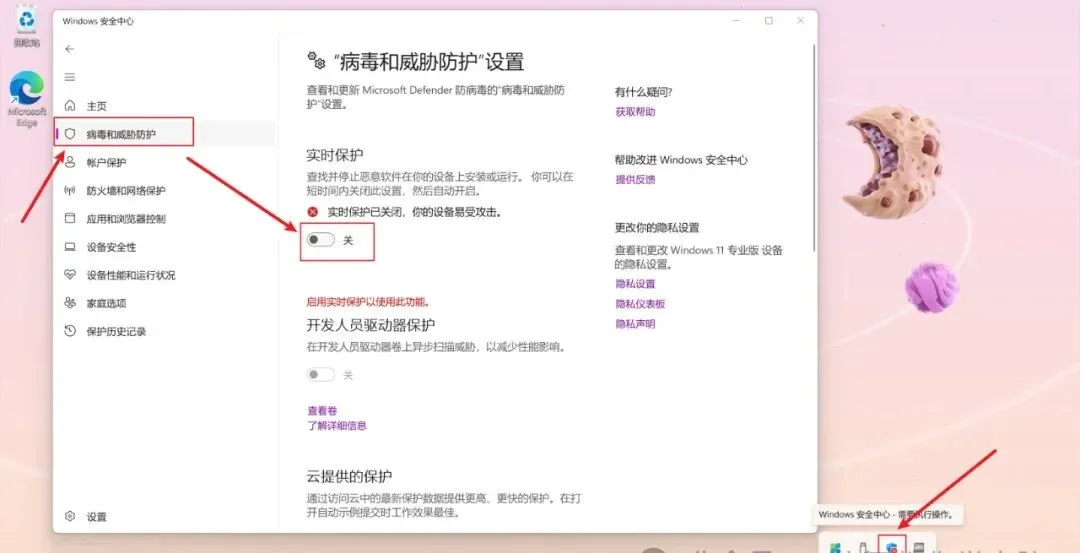The image size is (1080, 553).
Task: Click the gear icon for 设置
Action: pos(70,517)
